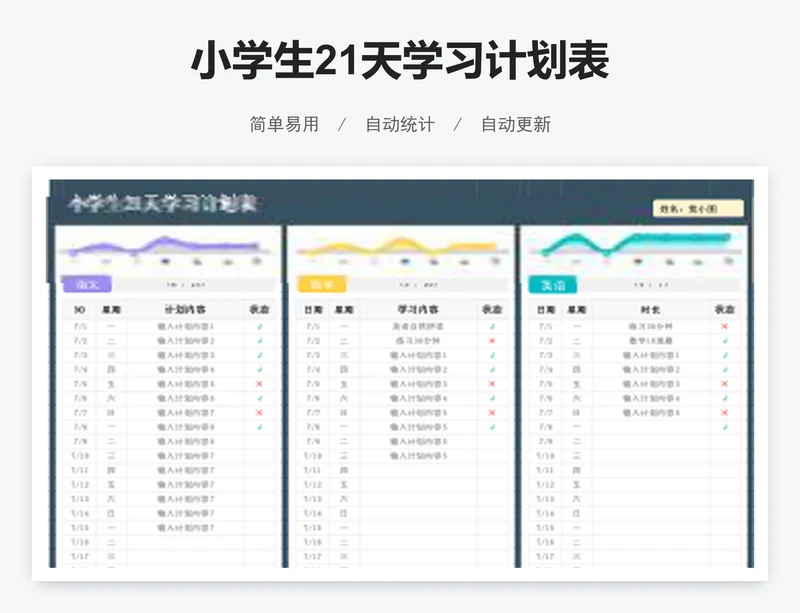Click the 时长 column header in 英语 table
This screenshot has height=613, width=800.
(651, 309)
